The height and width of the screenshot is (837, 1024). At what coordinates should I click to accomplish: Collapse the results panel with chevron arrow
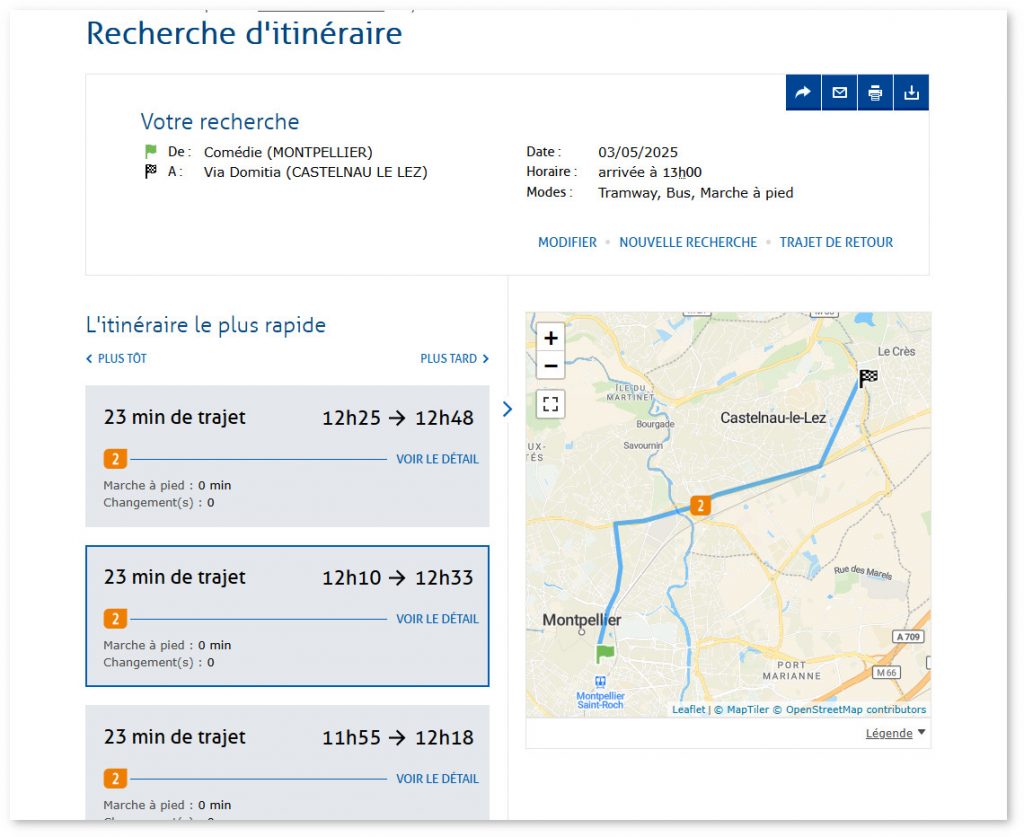(507, 409)
